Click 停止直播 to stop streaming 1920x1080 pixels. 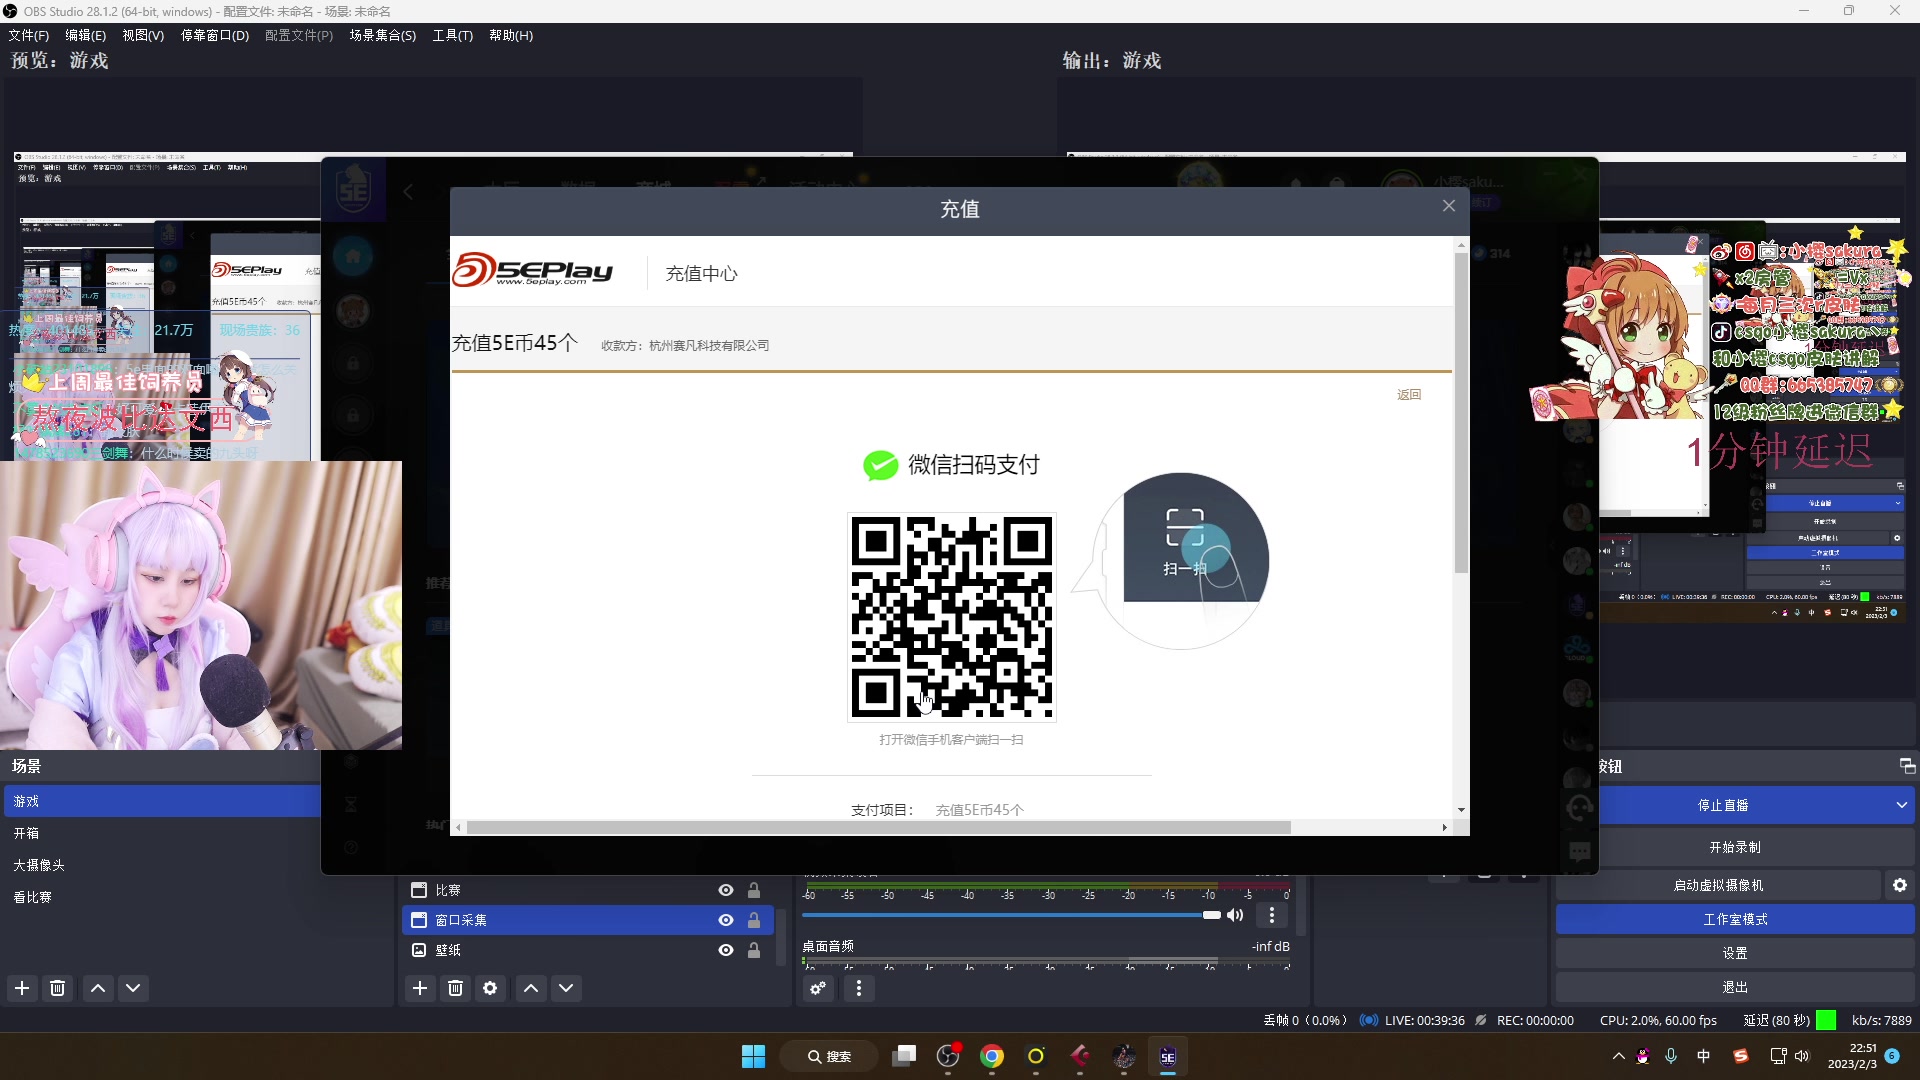[x=1723, y=805]
